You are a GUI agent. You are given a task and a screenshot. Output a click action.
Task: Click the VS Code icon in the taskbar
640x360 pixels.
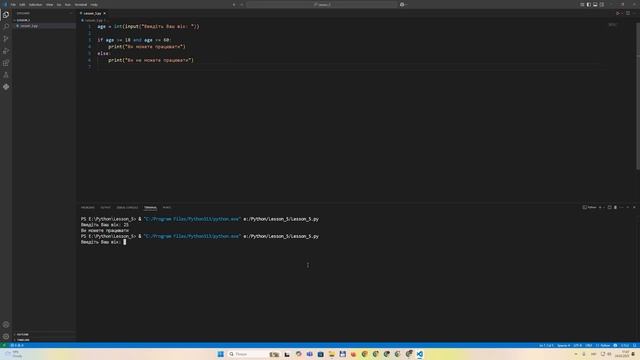pos(420,354)
